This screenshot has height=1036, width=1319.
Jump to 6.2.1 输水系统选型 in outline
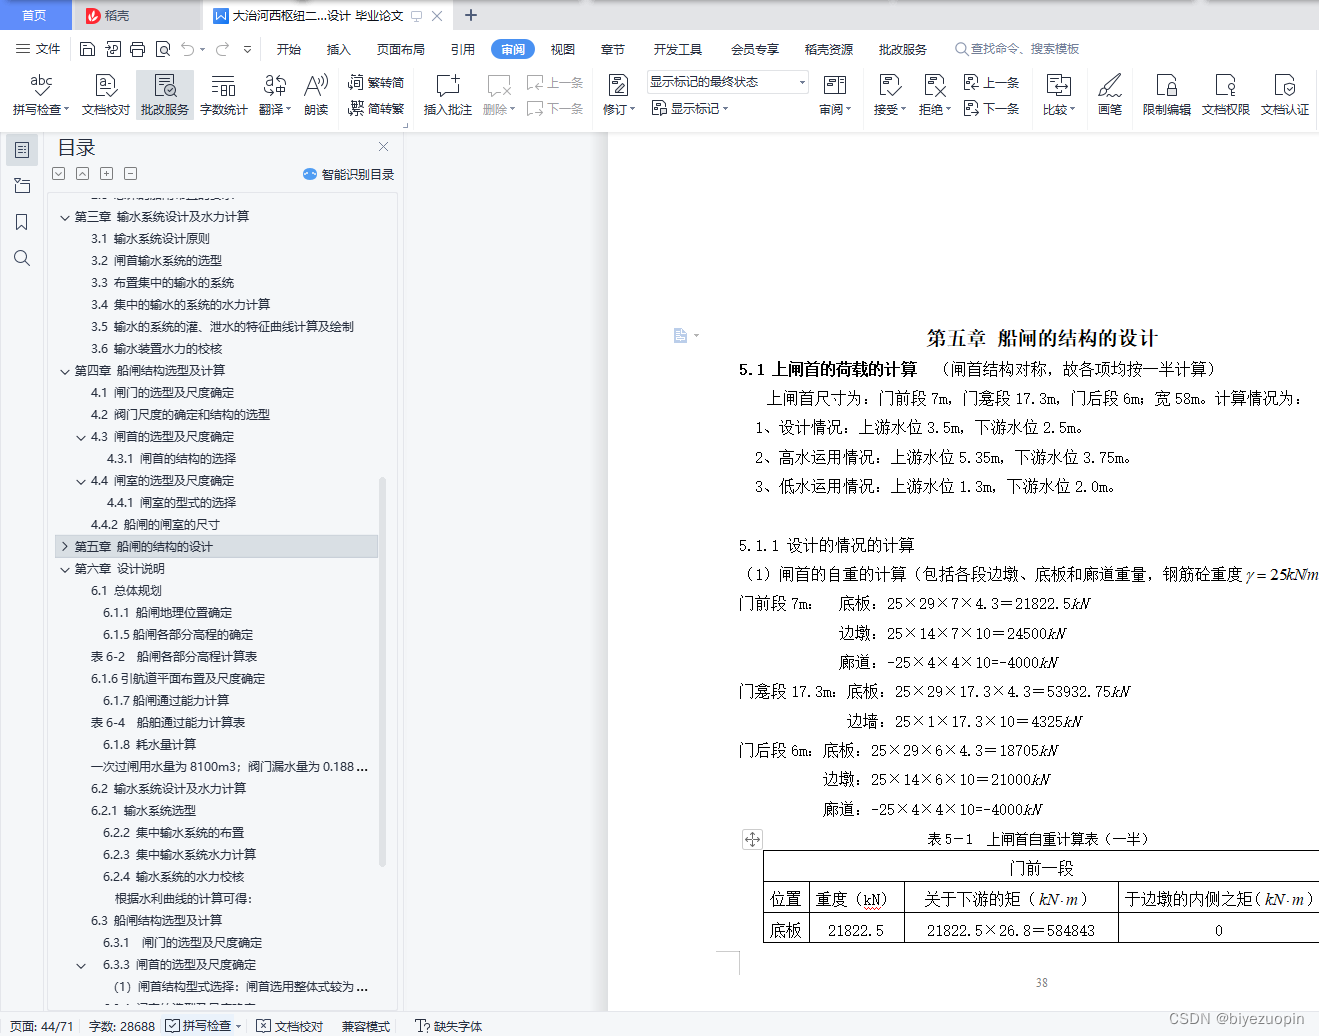pos(143,811)
